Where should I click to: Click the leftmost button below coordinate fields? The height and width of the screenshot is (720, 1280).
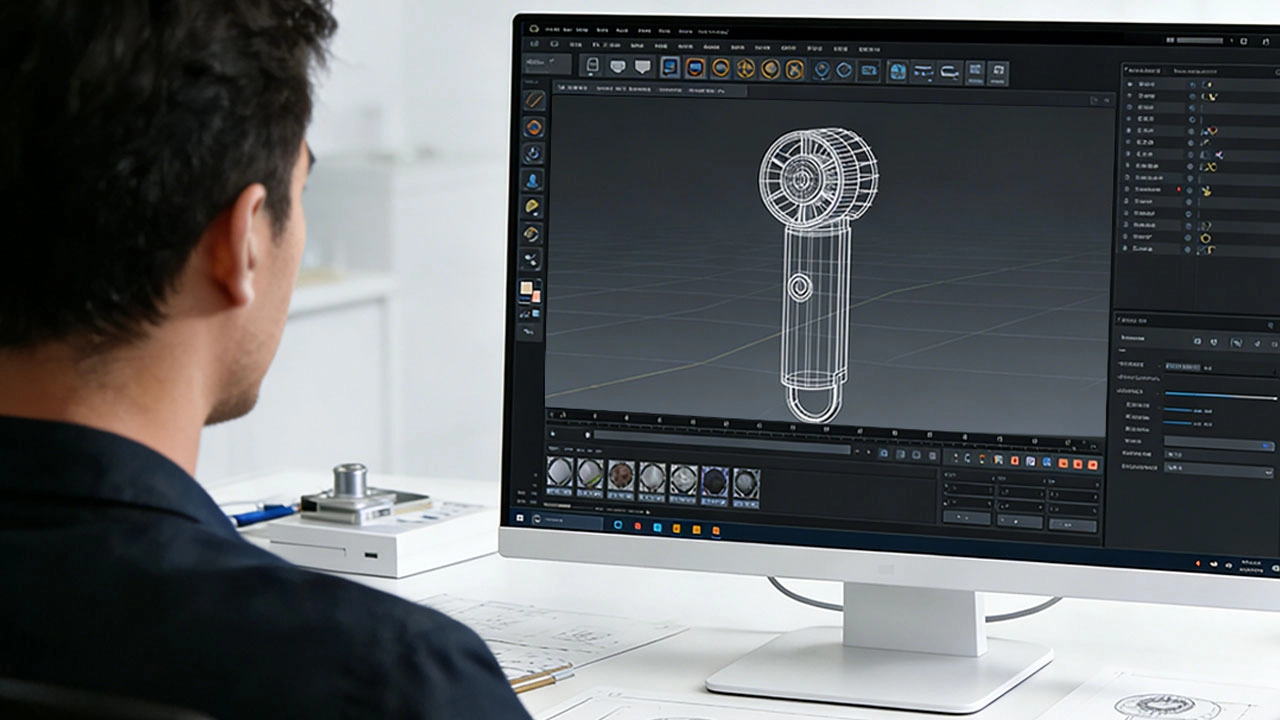966,518
